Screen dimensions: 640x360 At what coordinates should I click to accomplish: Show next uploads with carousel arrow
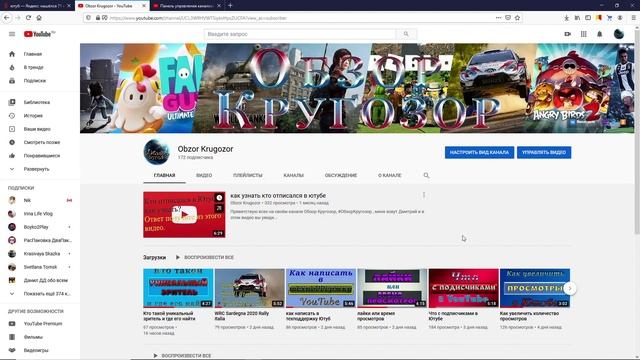570,288
